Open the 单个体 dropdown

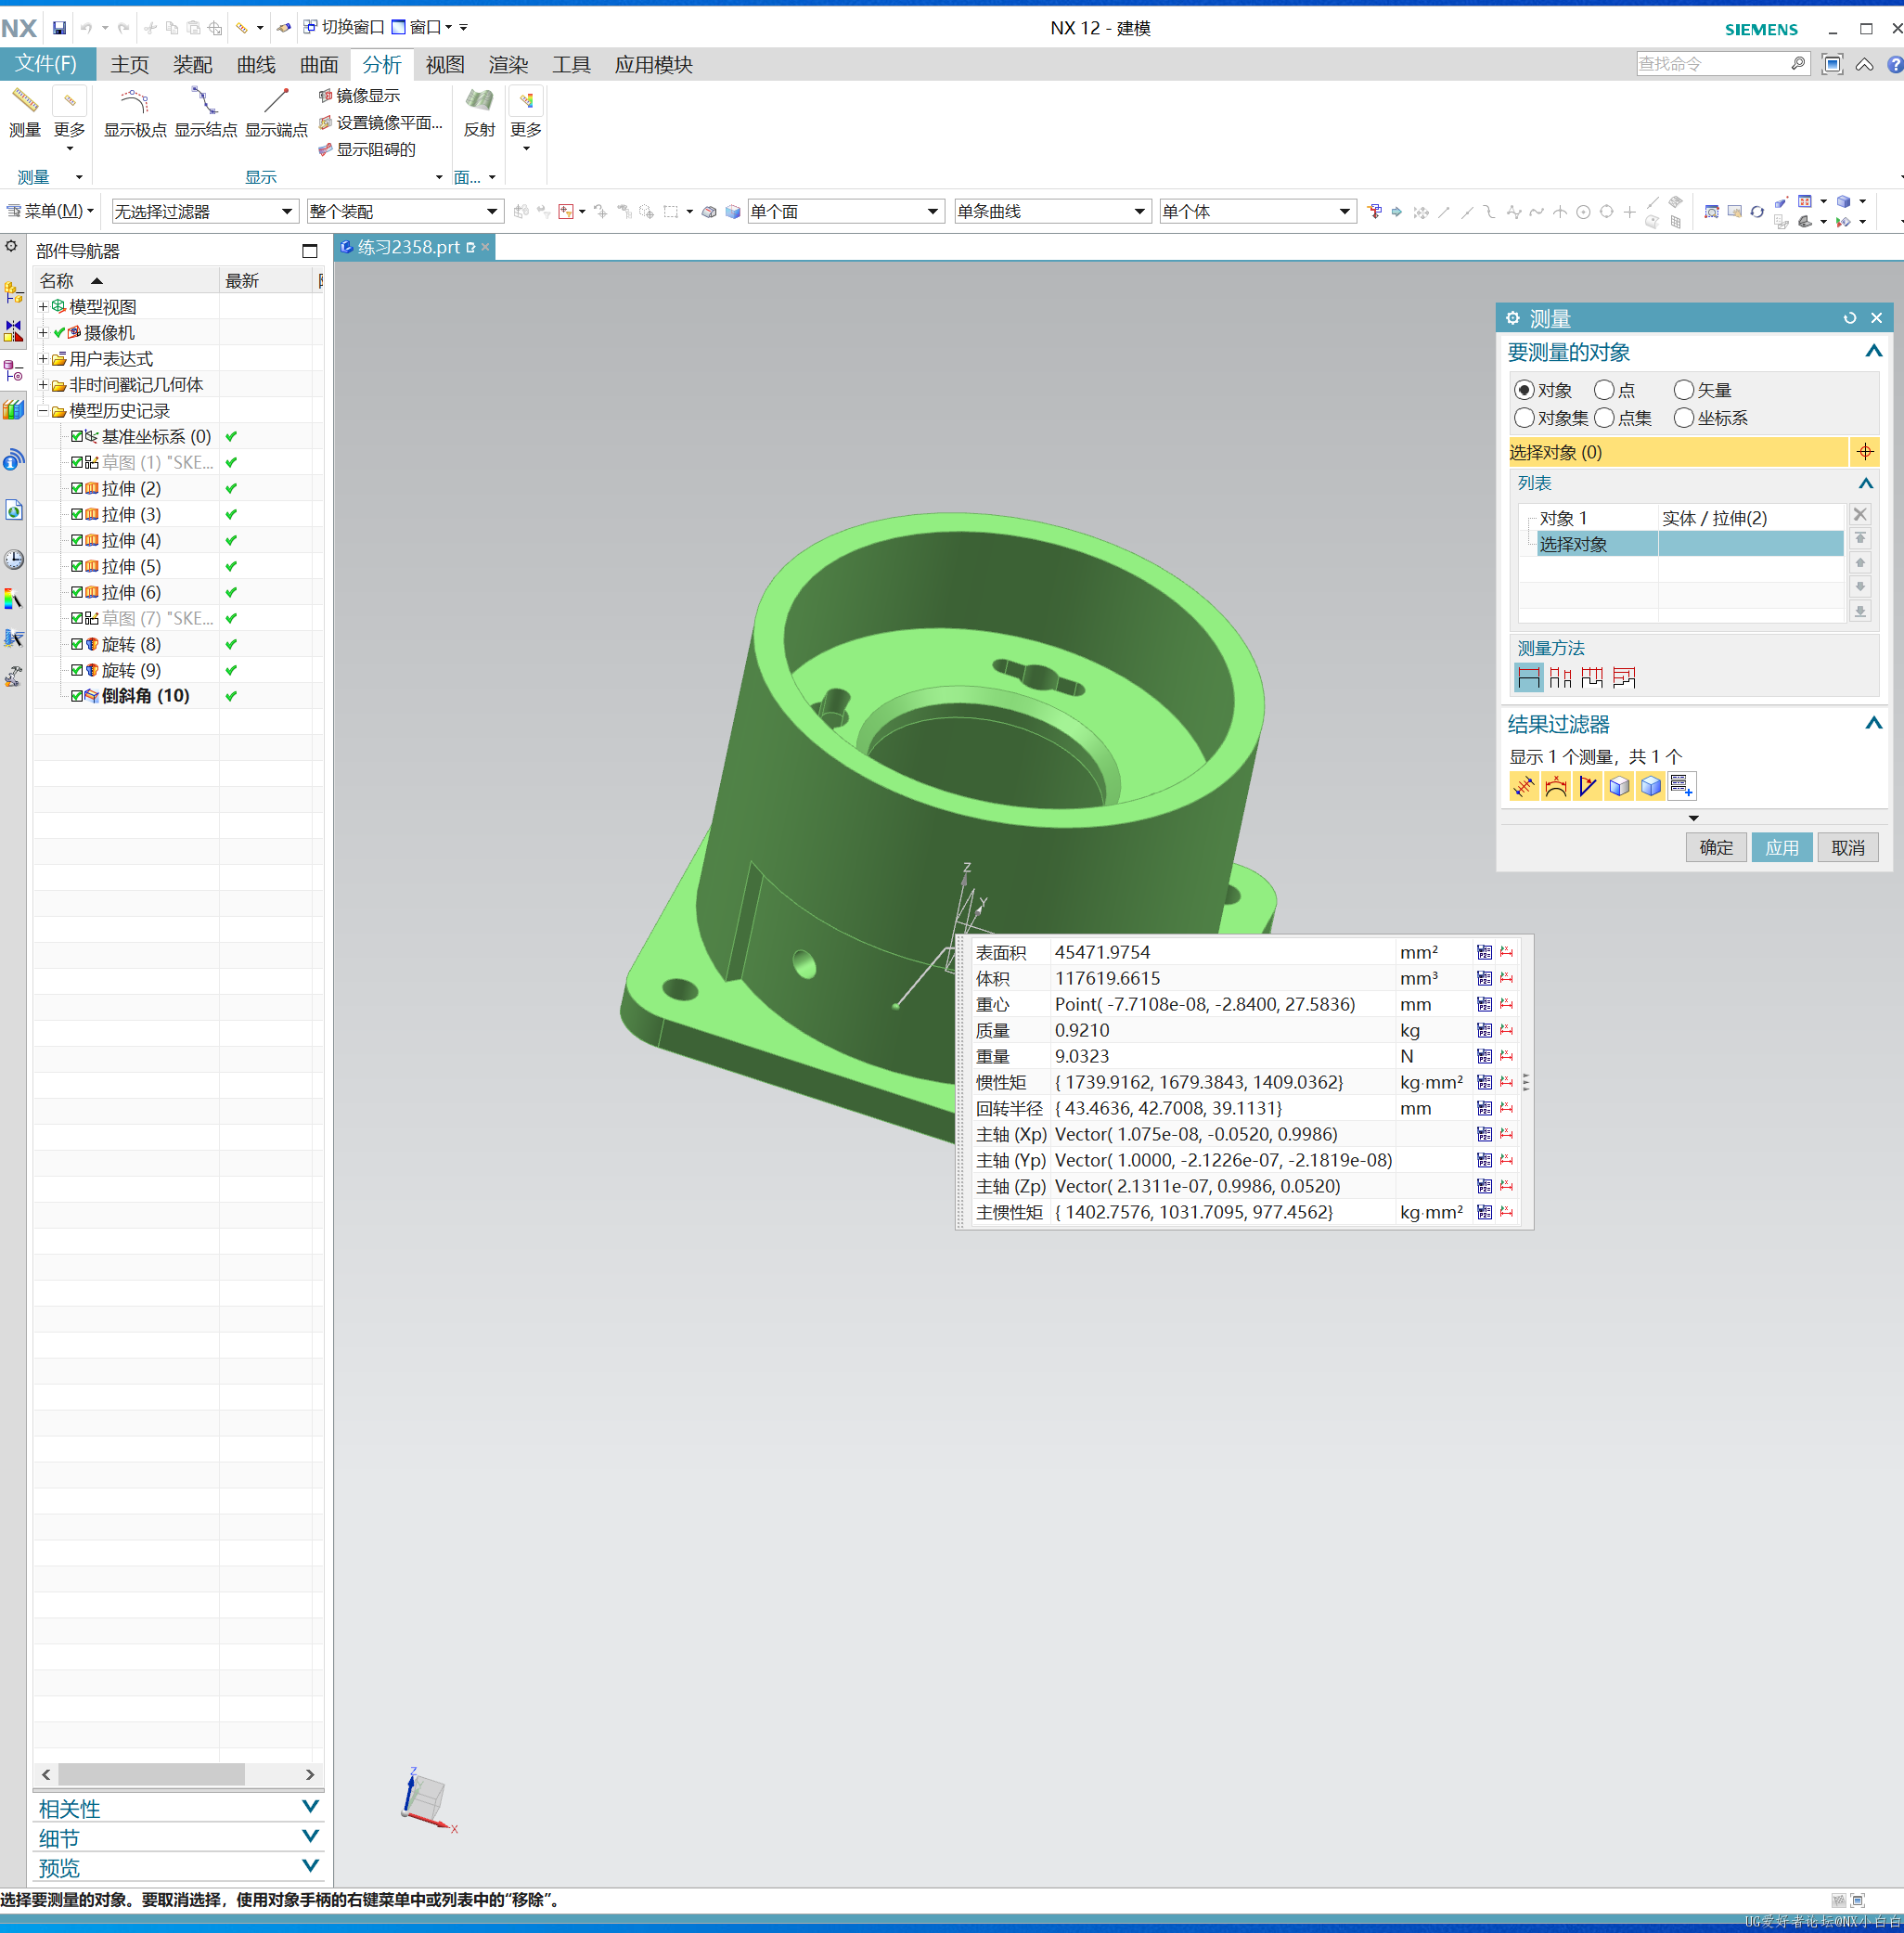tap(1257, 211)
